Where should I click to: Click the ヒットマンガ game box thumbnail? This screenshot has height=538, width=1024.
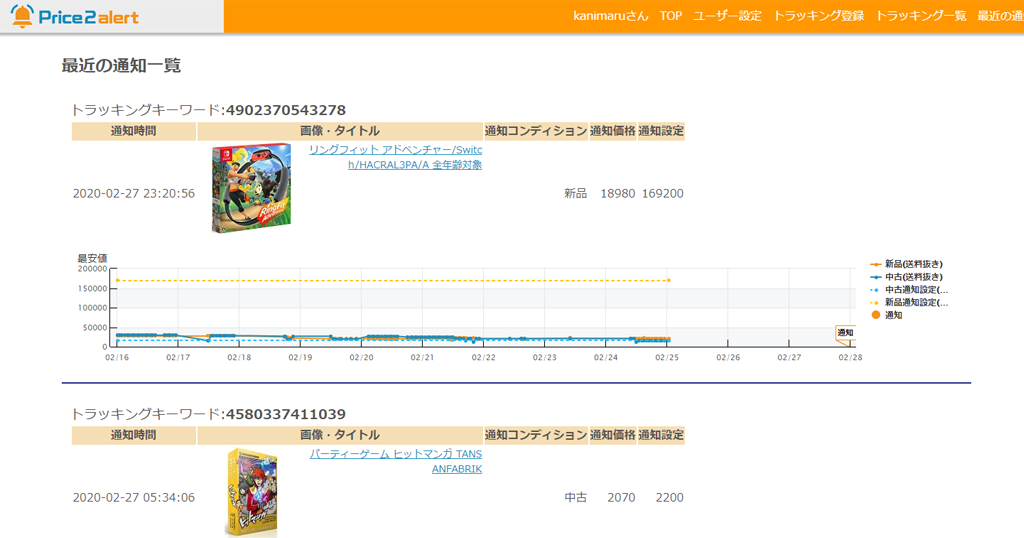(x=251, y=492)
